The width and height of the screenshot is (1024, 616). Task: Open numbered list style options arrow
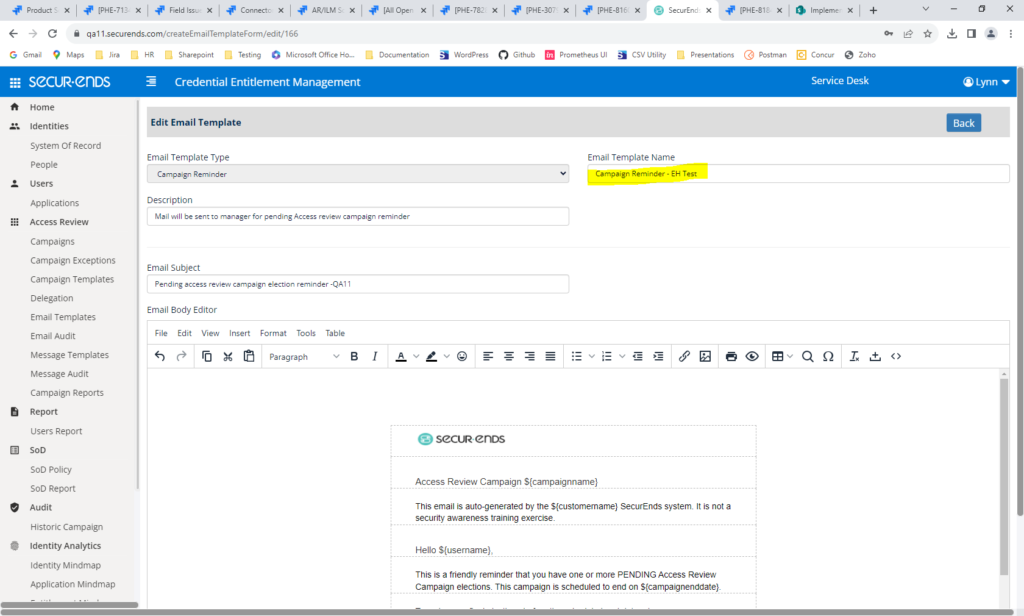click(x=622, y=356)
